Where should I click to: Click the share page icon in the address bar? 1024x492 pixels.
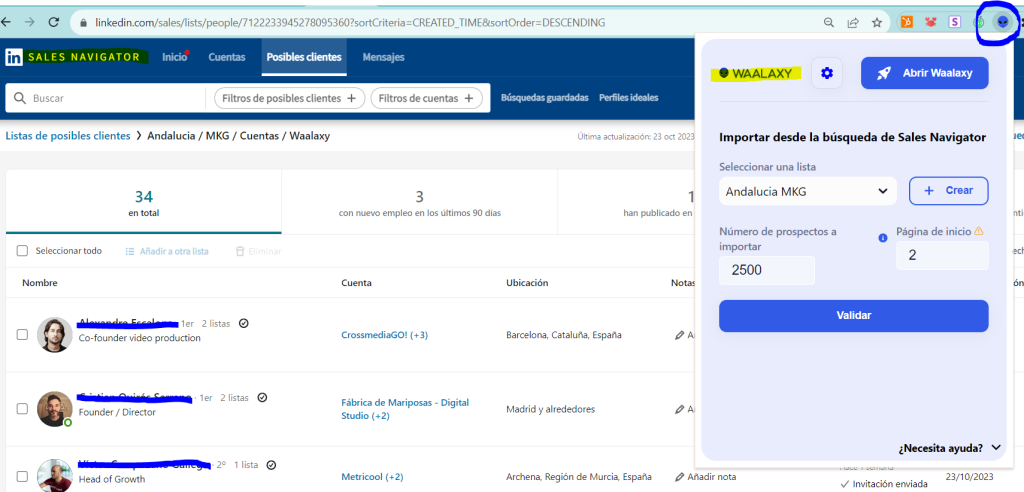(x=853, y=22)
